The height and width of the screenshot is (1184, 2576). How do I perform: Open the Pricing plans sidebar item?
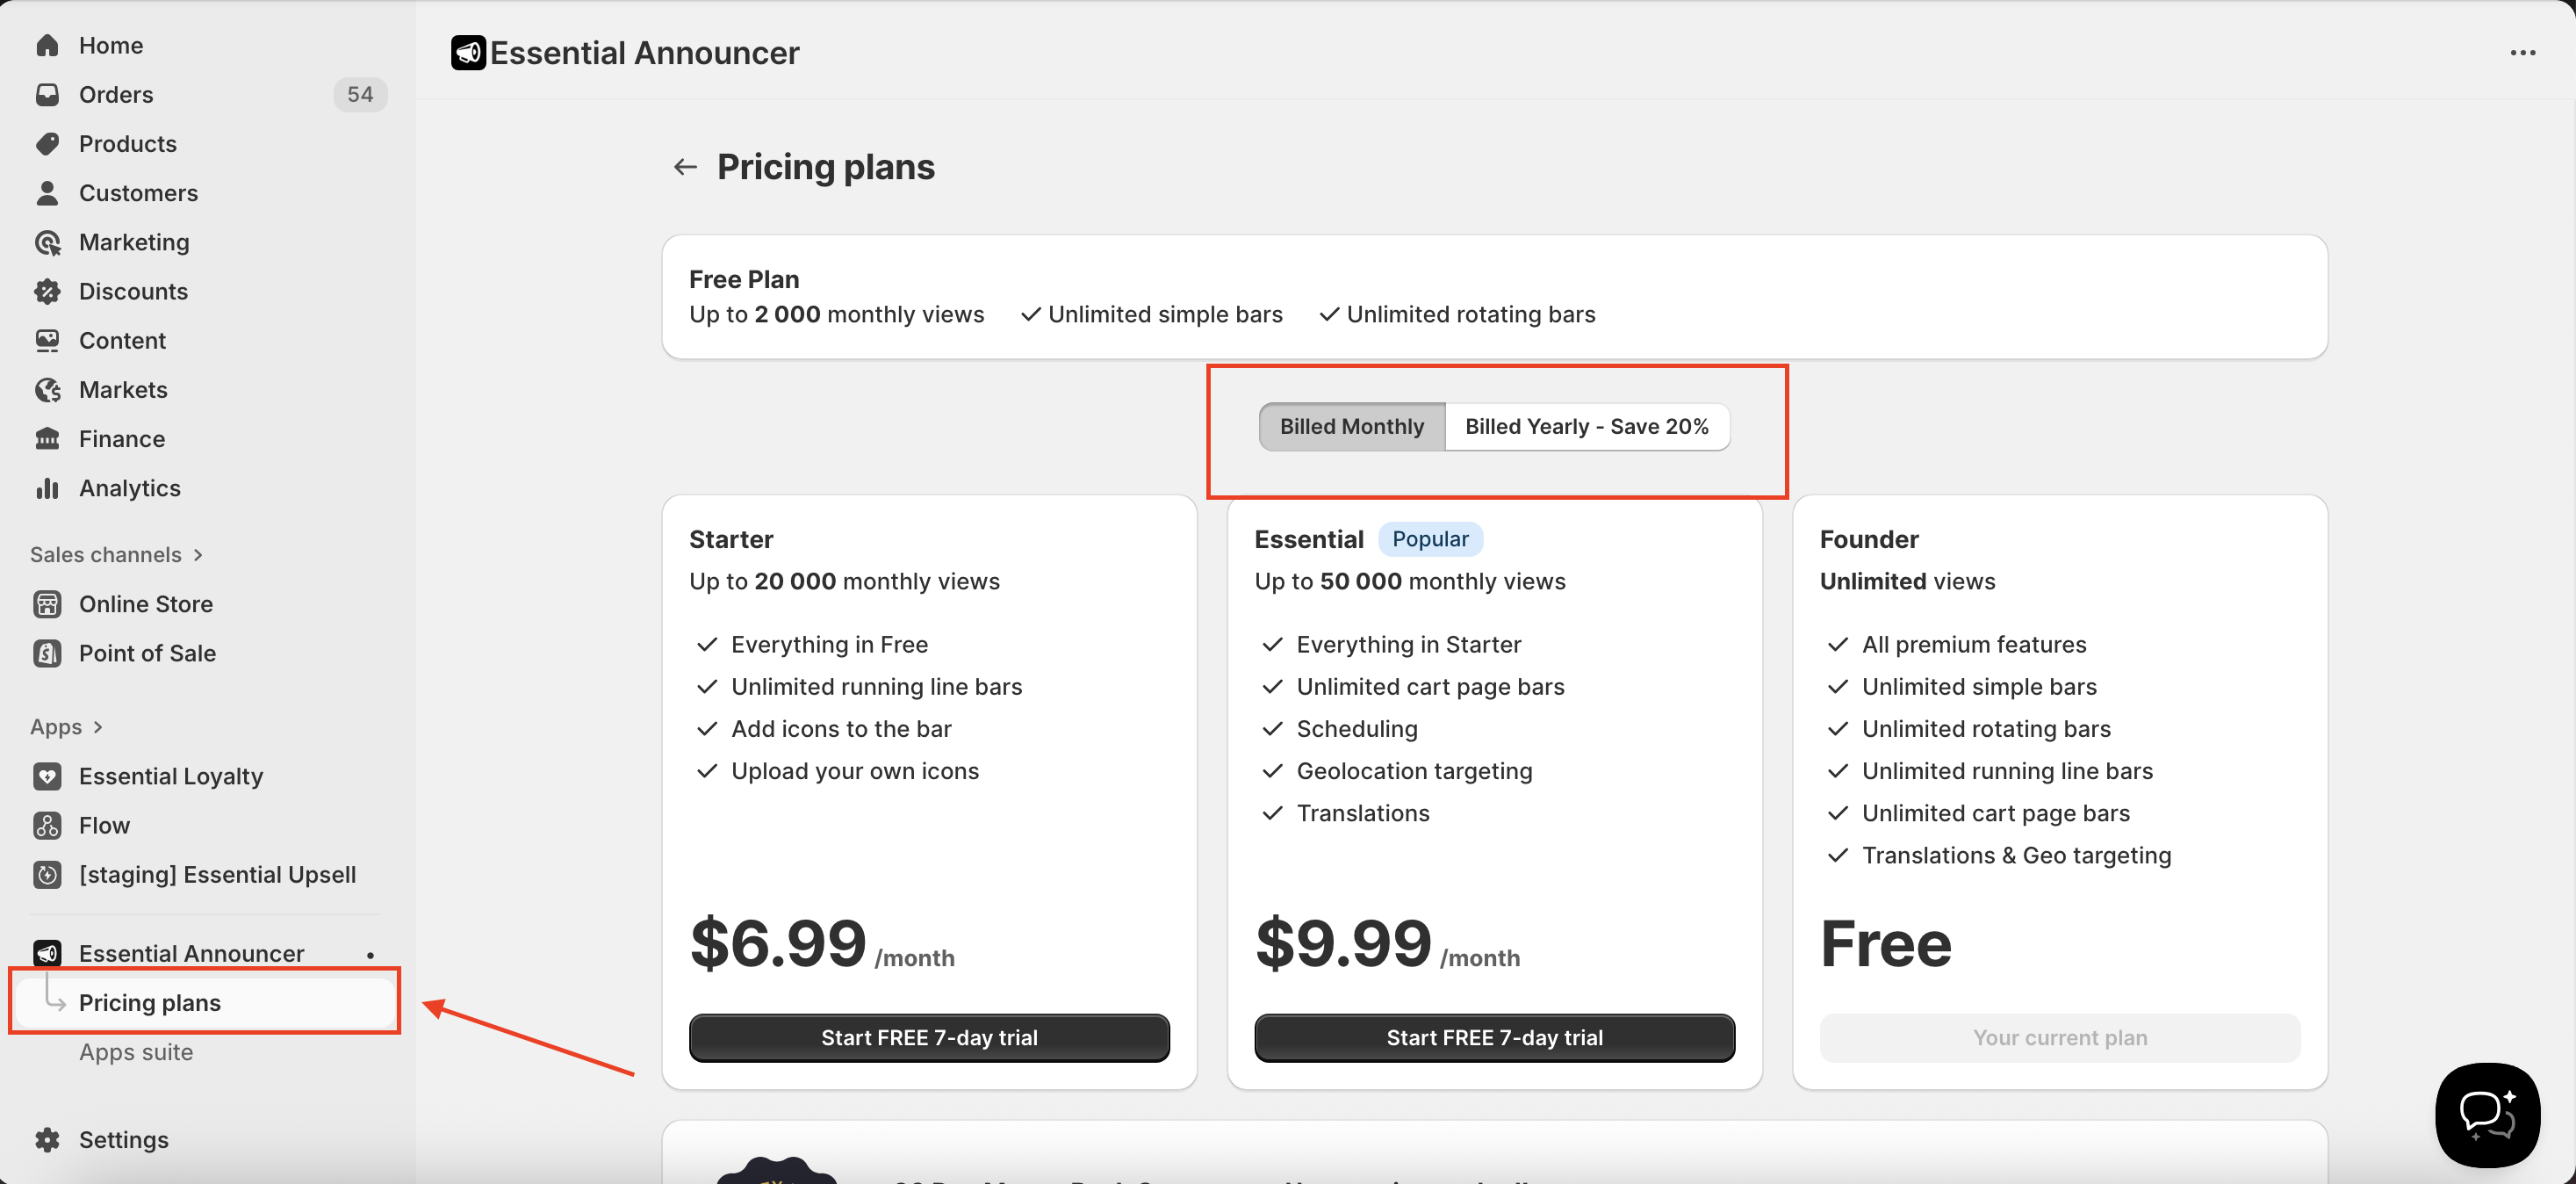pyautogui.click(x=150, y=1003)
